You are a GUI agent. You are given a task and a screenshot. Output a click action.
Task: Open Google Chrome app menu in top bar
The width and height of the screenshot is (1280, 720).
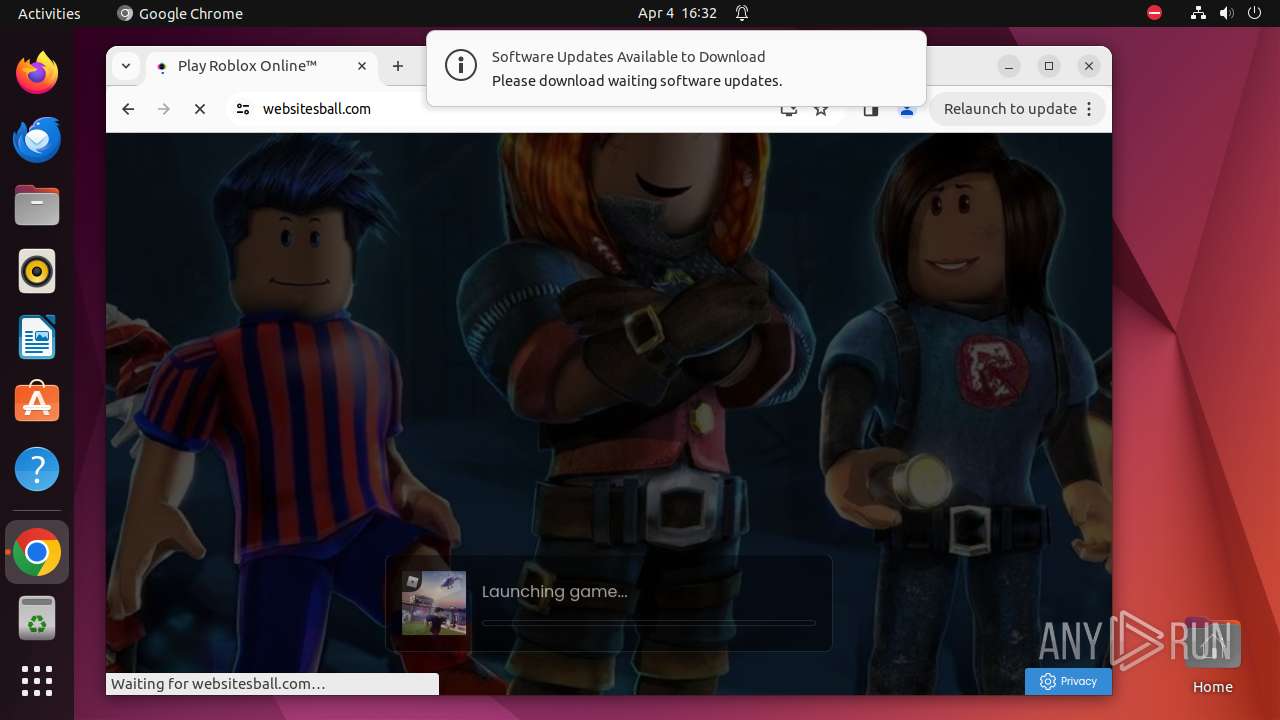pyautogui.click(x=180, y=13)
